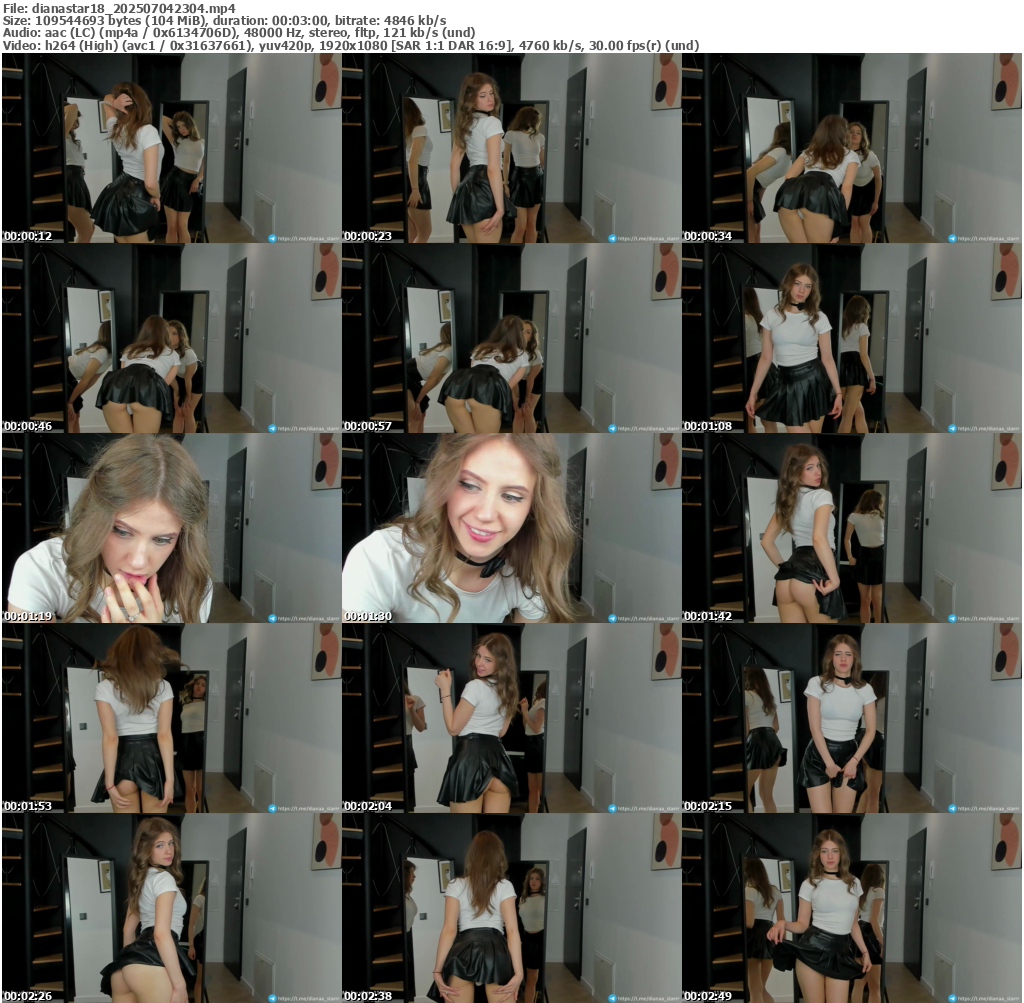Click the Video codec info line
The width and height of the screenshot is (1024, 1003).
pos(350,45)
